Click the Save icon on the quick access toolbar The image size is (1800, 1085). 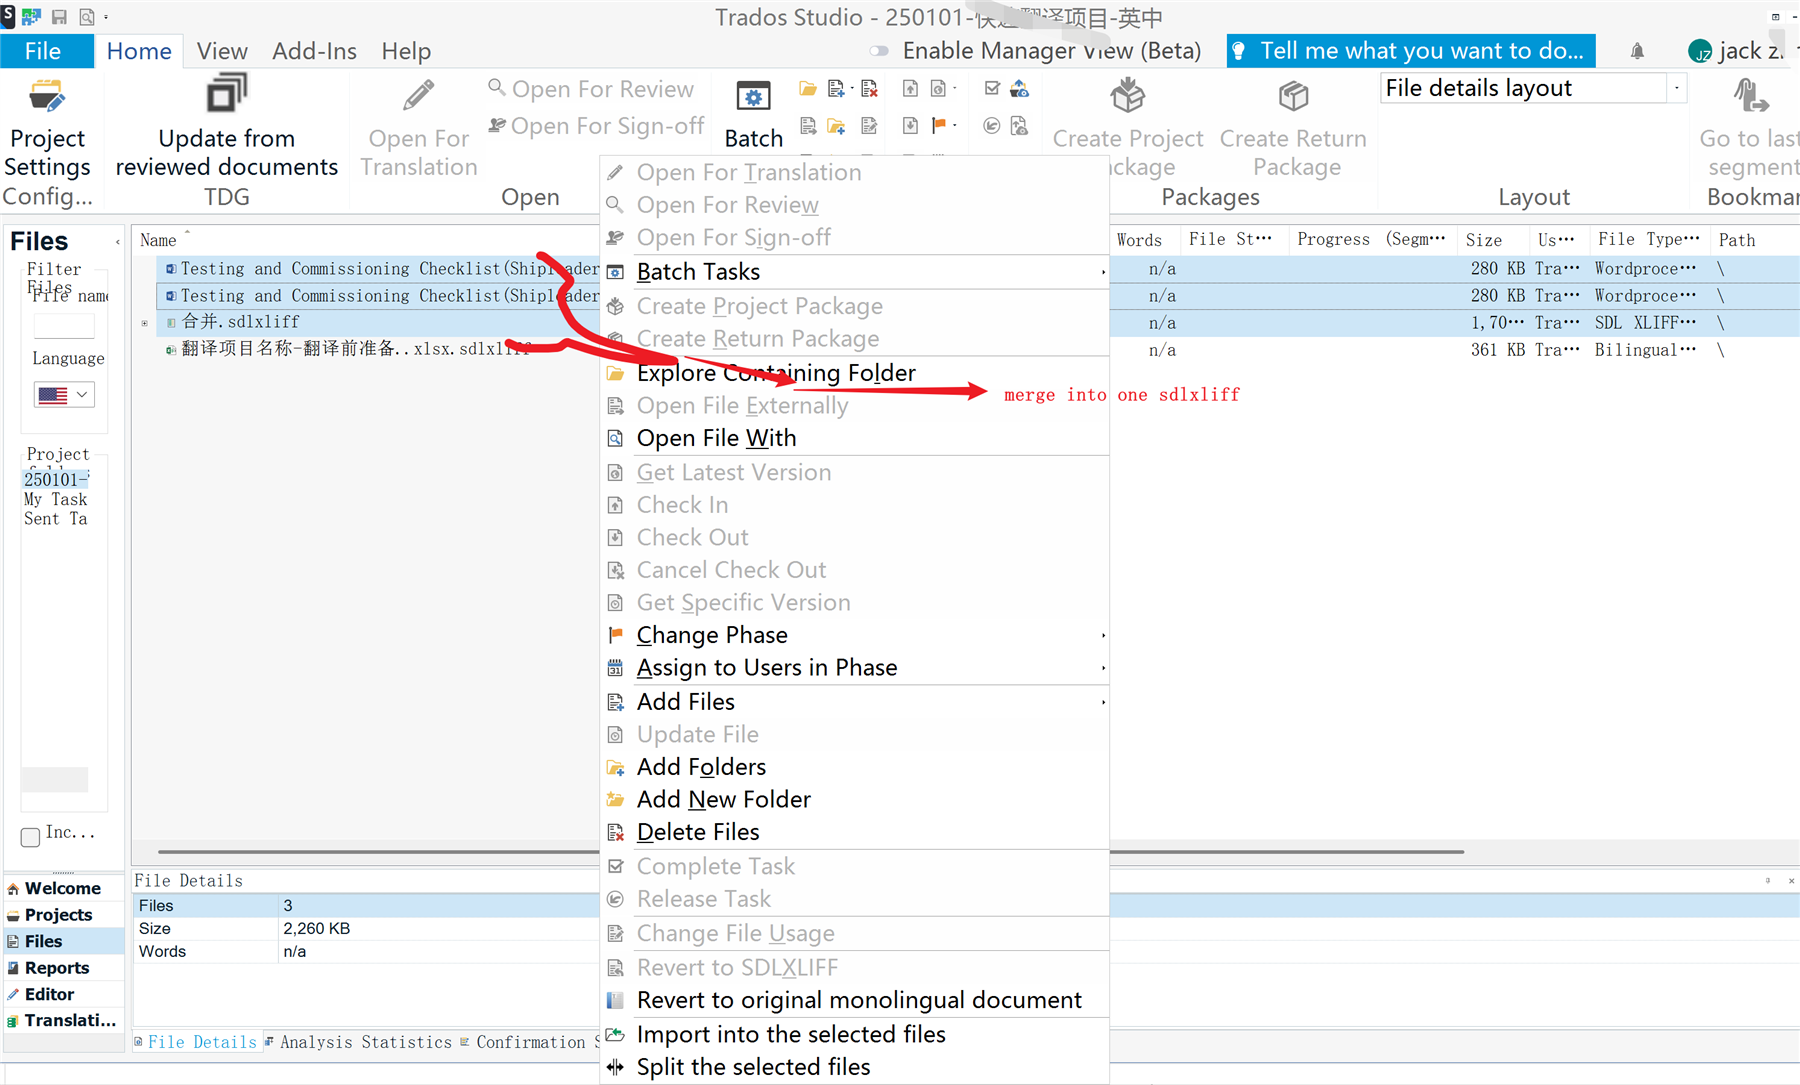(58, 16)
